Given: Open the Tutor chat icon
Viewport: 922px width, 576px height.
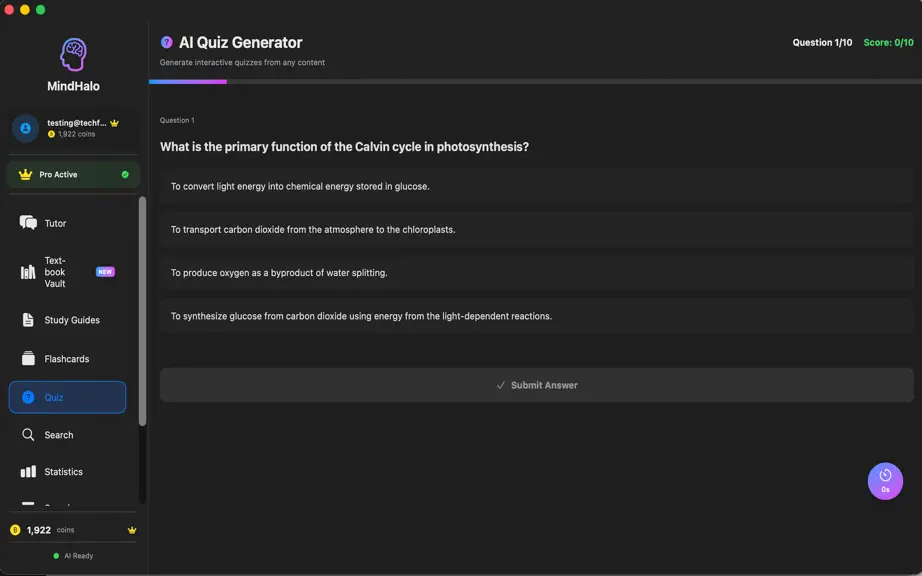Looking at the screenshot, I should [28, 223].
